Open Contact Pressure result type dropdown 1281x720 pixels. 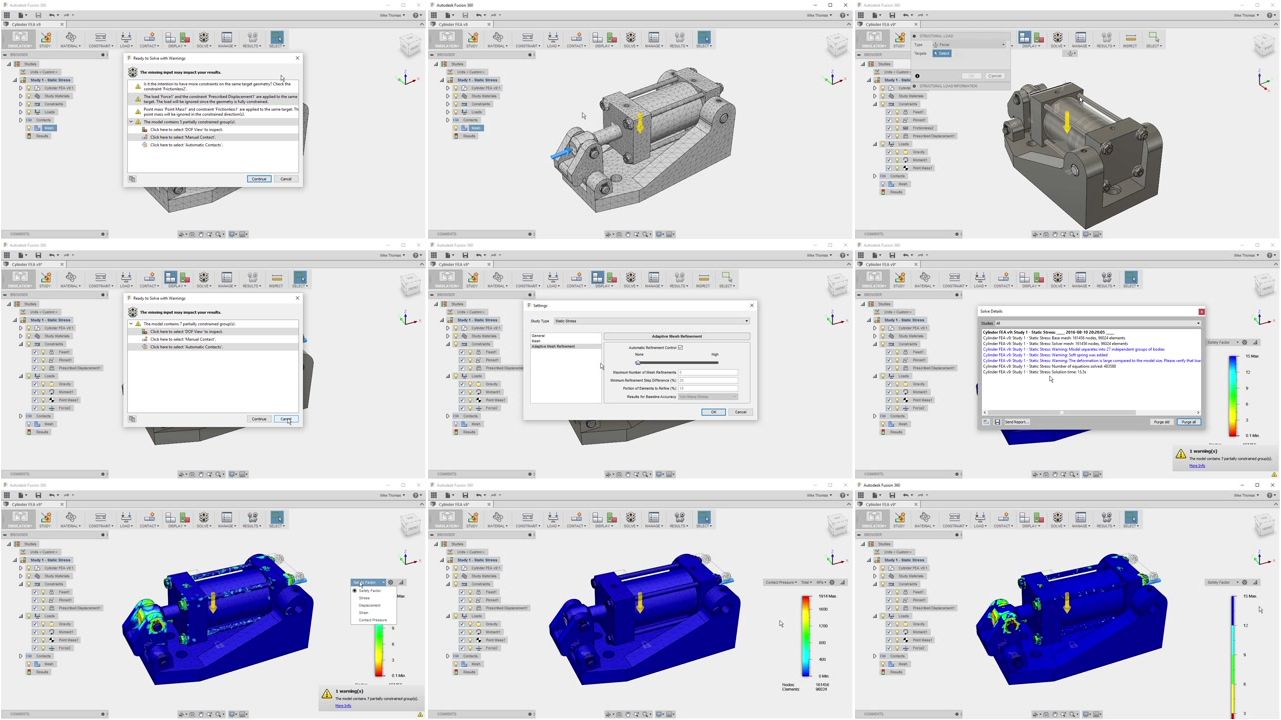[781, 582]
